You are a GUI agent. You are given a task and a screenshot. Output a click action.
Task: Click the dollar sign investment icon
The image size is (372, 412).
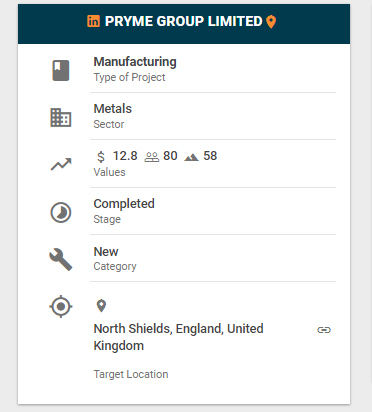point(101,156)
